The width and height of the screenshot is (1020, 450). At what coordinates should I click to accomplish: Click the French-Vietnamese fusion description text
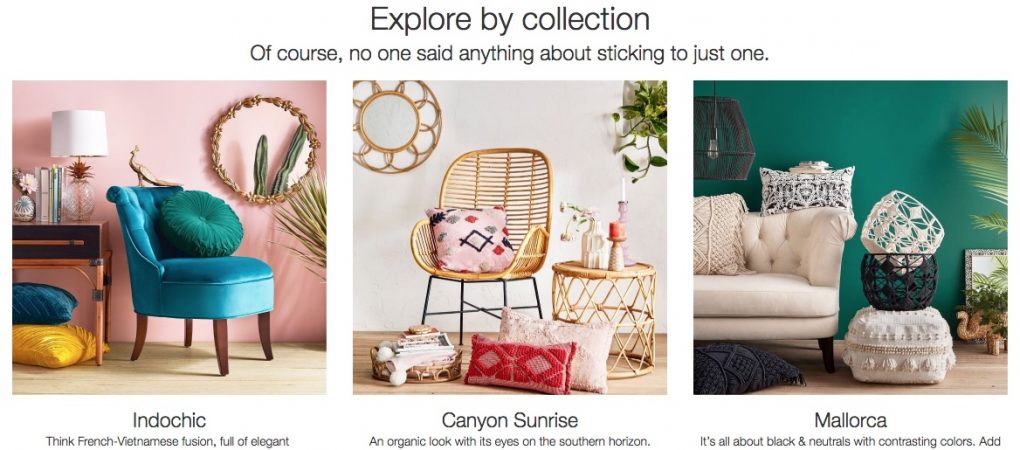tap(167, 442)
